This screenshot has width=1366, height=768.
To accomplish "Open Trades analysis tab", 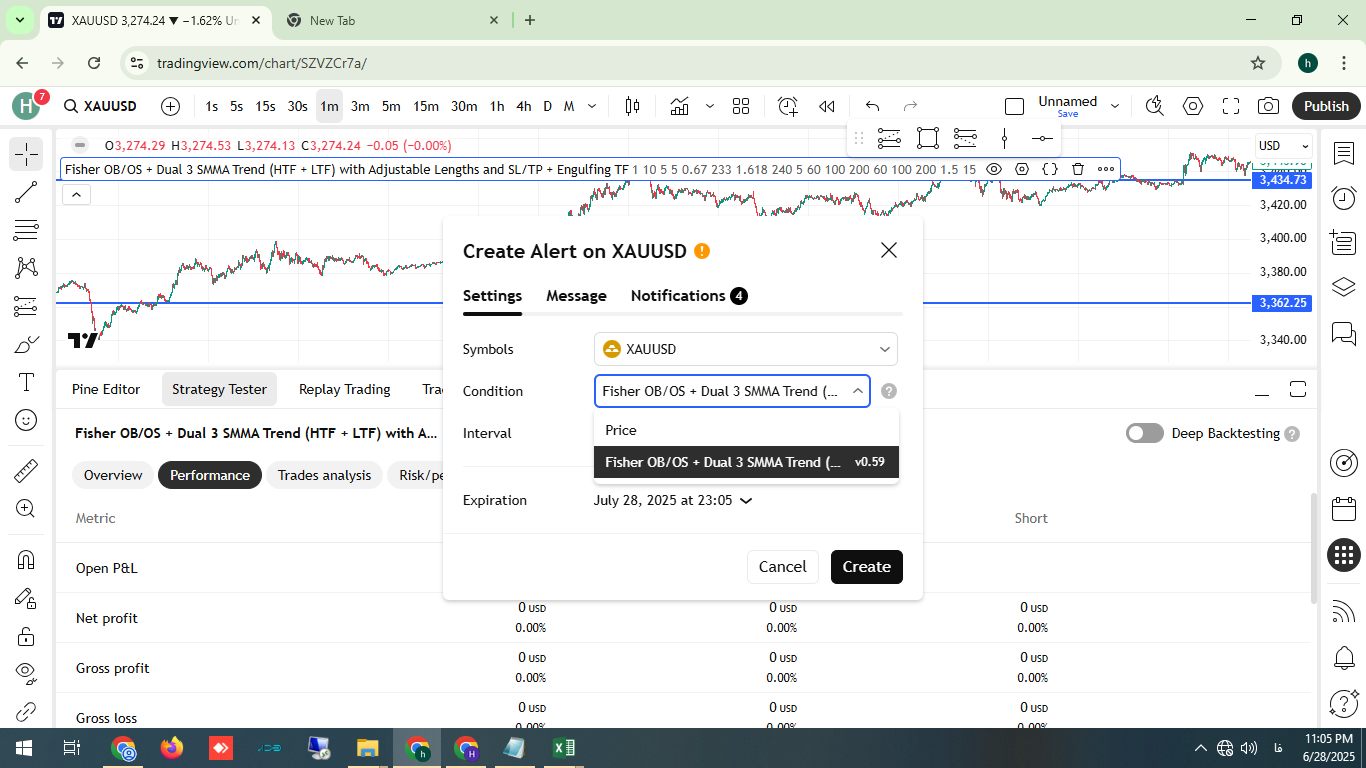I will 324,475.
